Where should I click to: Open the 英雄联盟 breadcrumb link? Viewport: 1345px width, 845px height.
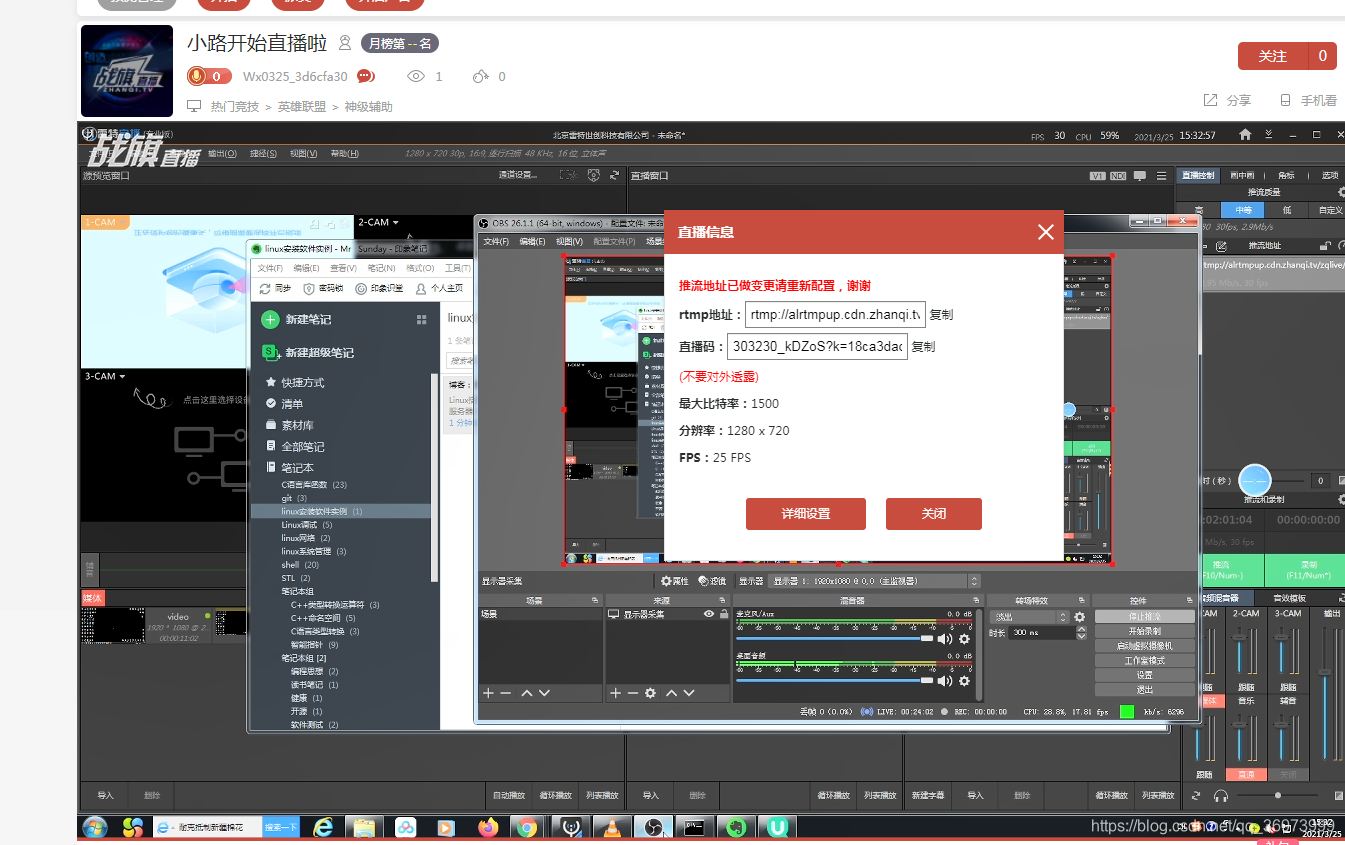coord(302,106)
